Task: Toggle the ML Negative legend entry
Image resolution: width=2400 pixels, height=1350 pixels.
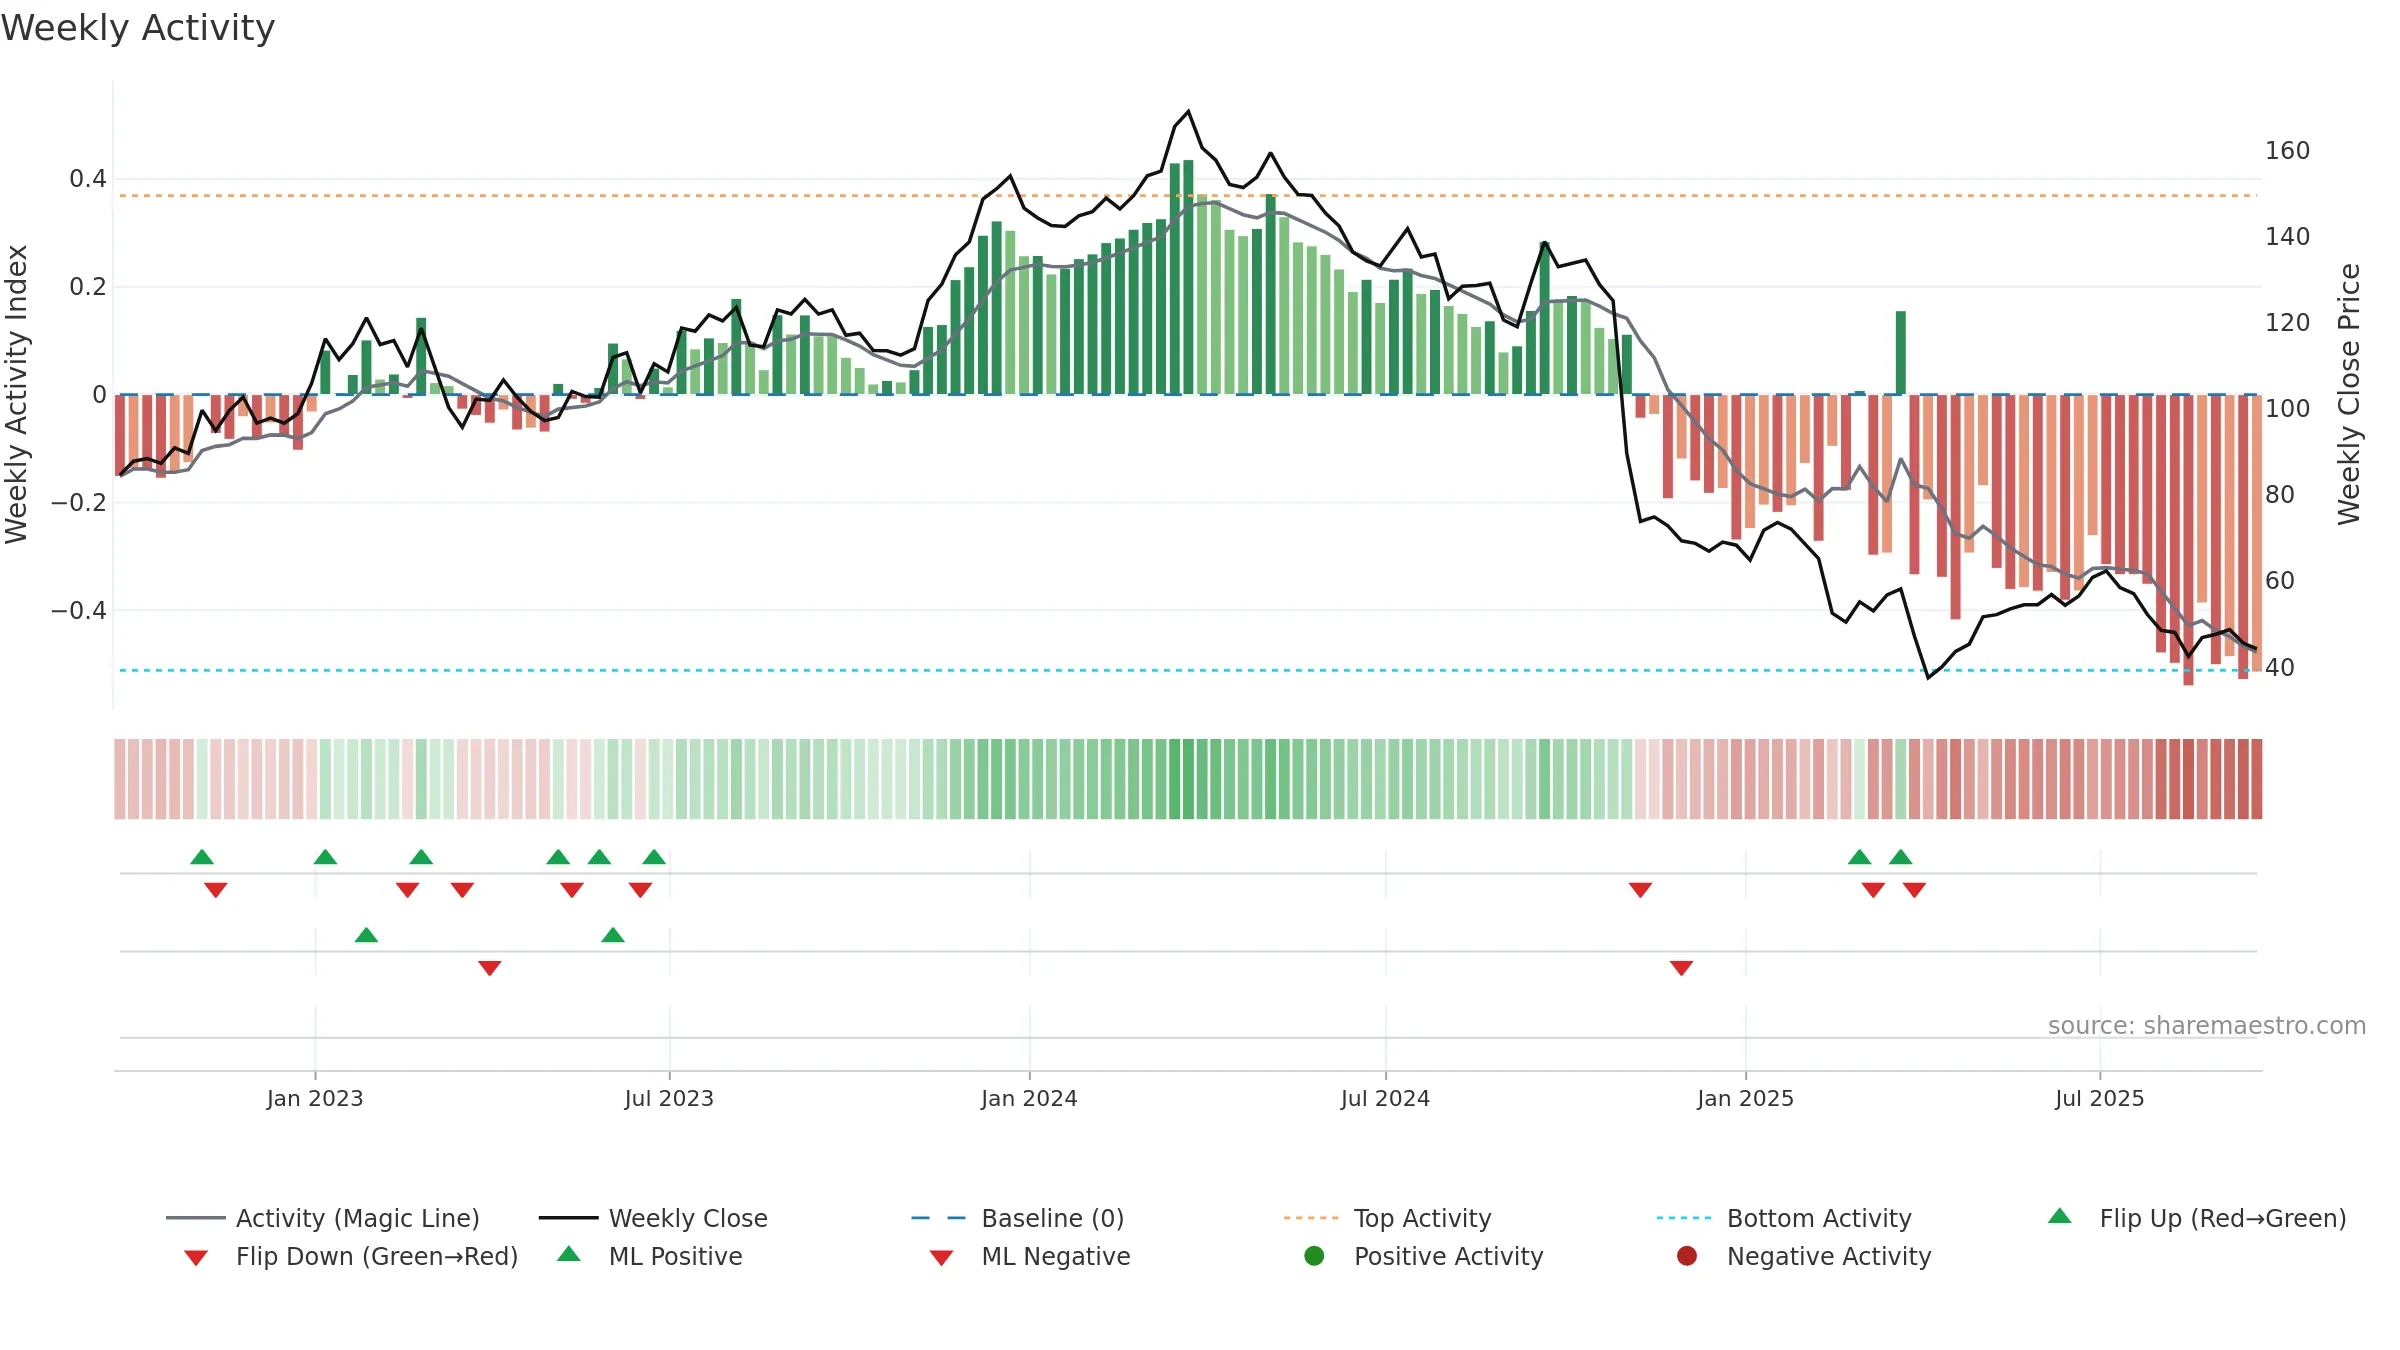Action: point(1030,1256)
